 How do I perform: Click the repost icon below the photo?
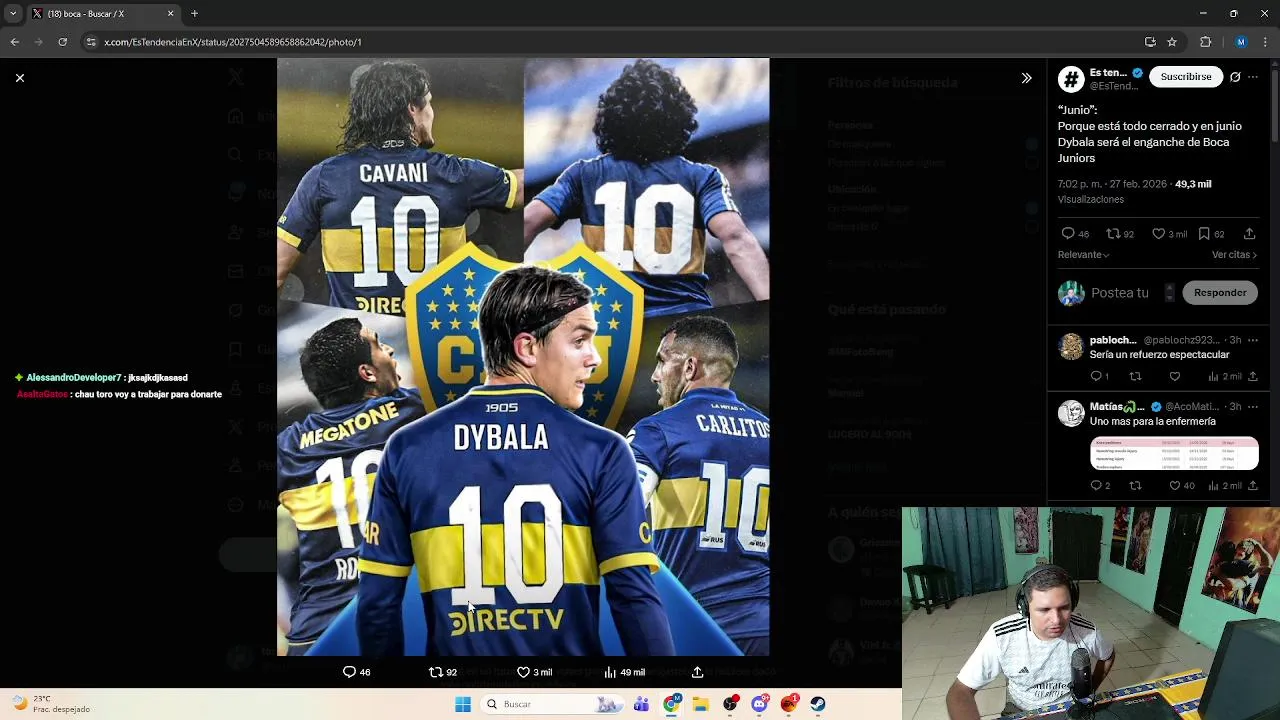(435, 672)
